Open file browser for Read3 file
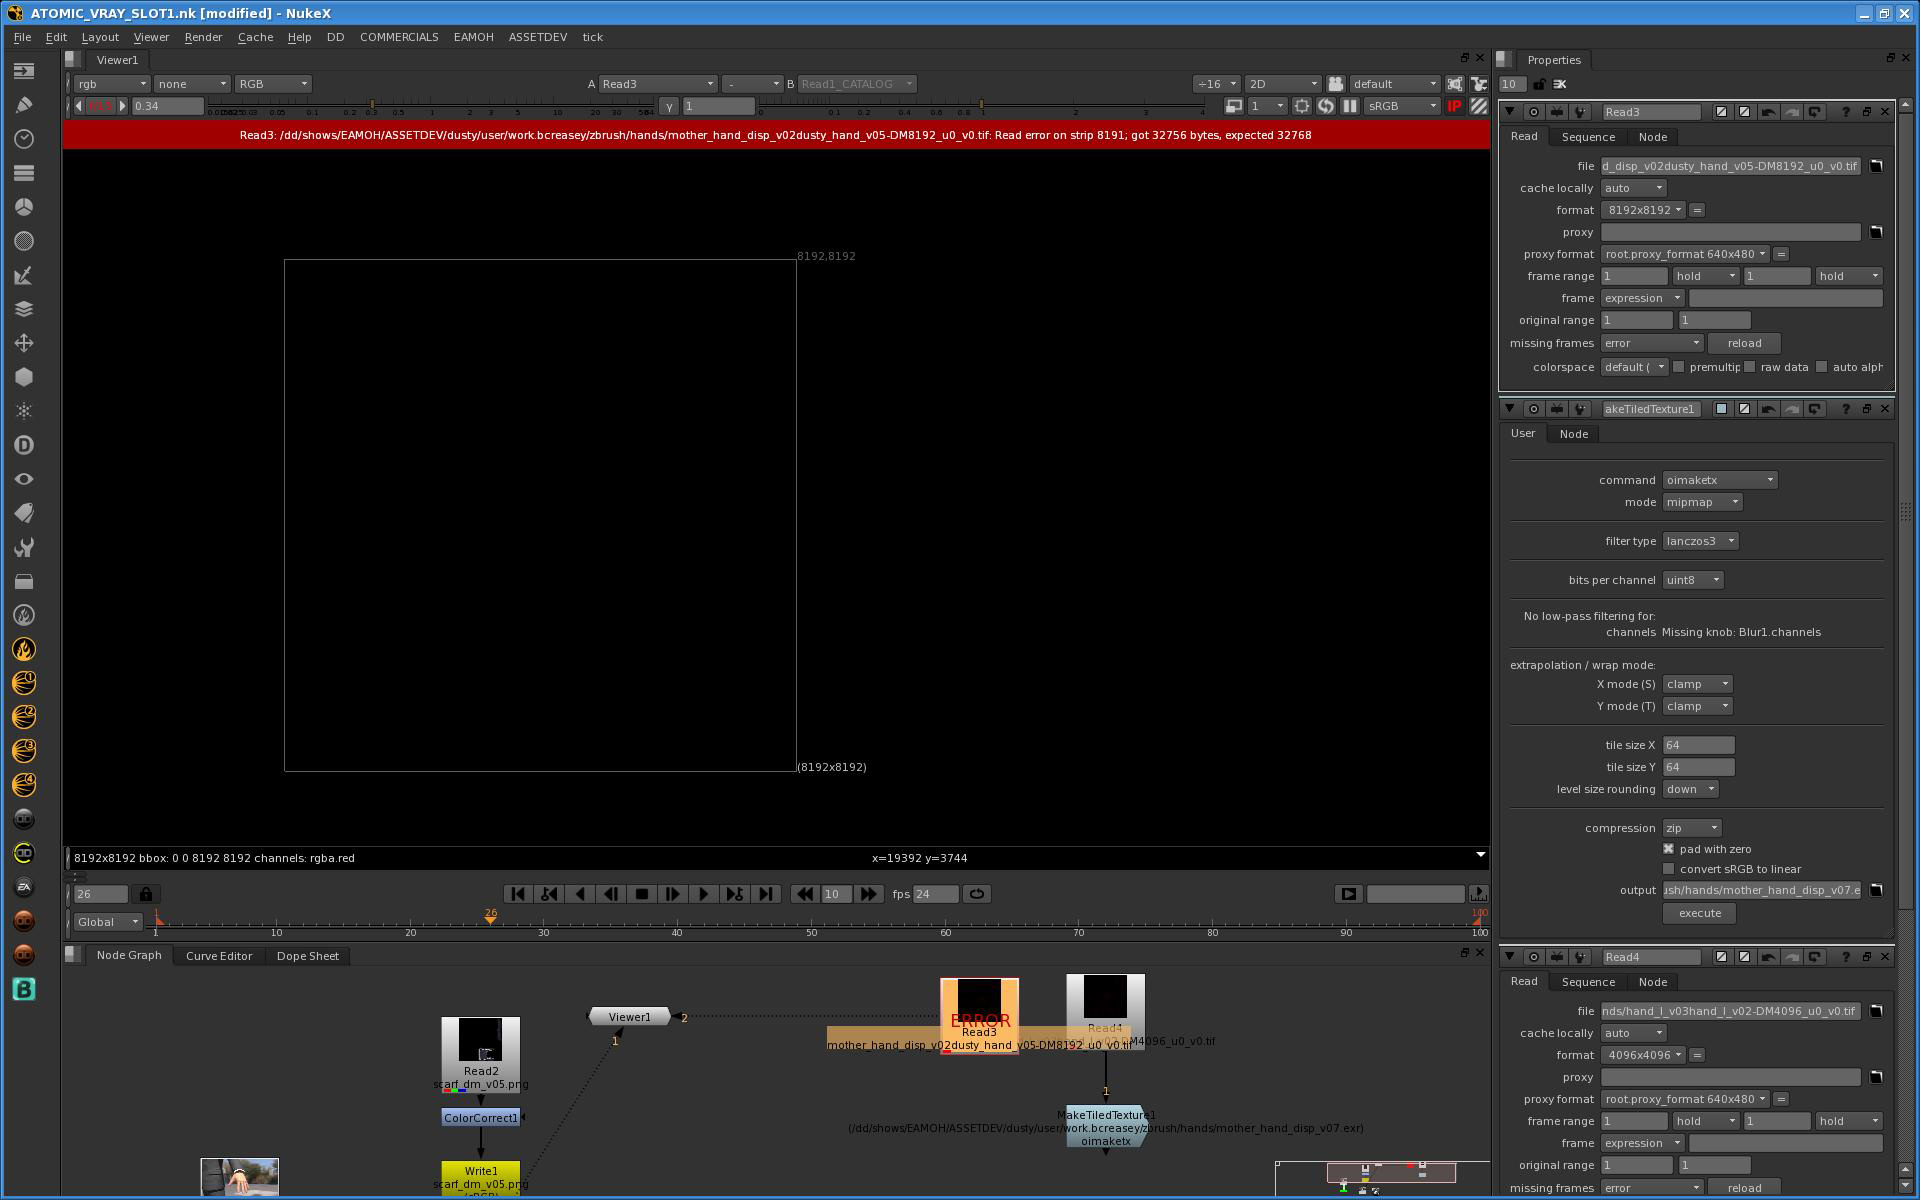1920x1200 pixels. pos(1876,166)
